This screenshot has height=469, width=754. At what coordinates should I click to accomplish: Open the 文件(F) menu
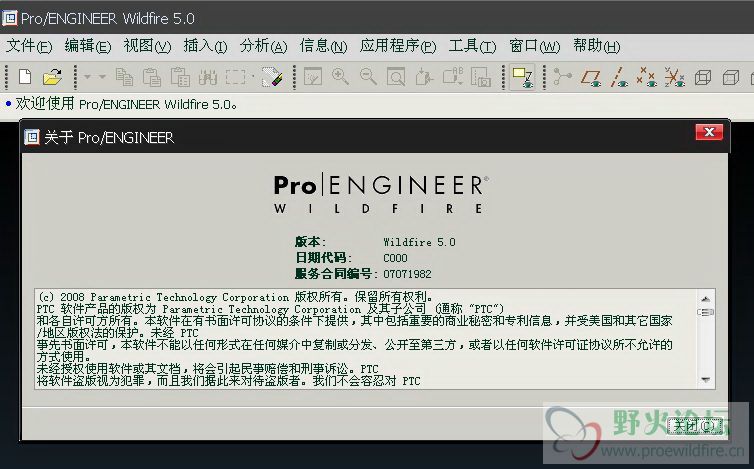(x=29, y=46)
